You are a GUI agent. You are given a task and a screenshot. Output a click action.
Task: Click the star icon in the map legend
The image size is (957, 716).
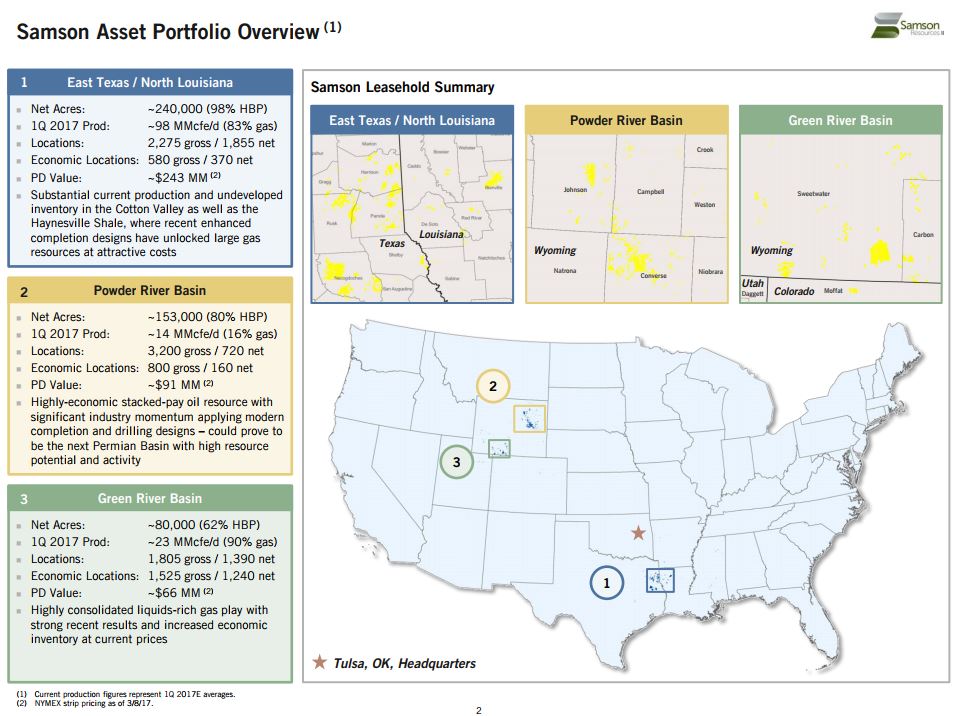click(x=320, y=663)
